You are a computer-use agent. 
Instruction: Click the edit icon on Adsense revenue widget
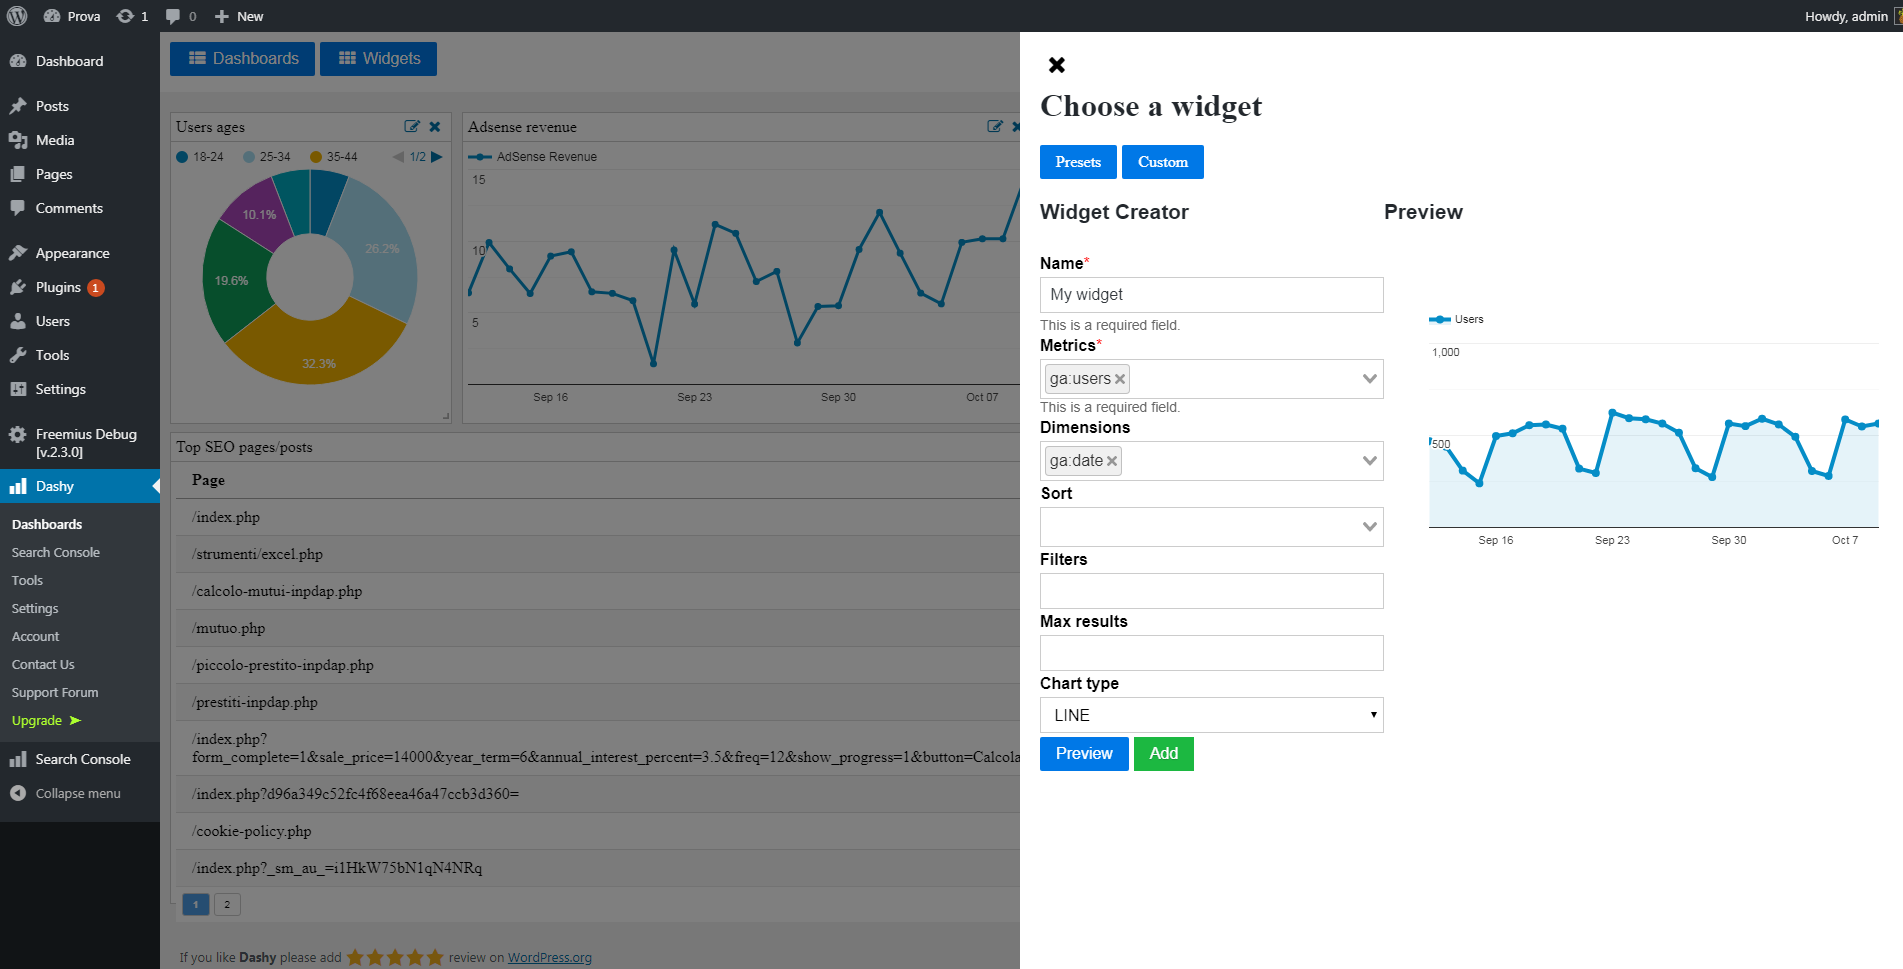(994, 127)
